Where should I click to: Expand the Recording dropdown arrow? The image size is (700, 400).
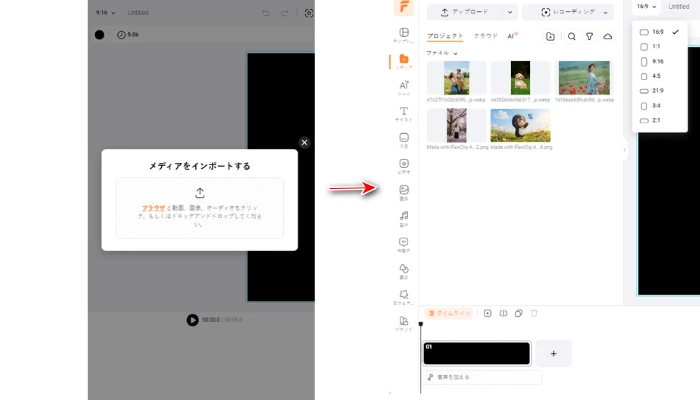click(605, 12)
